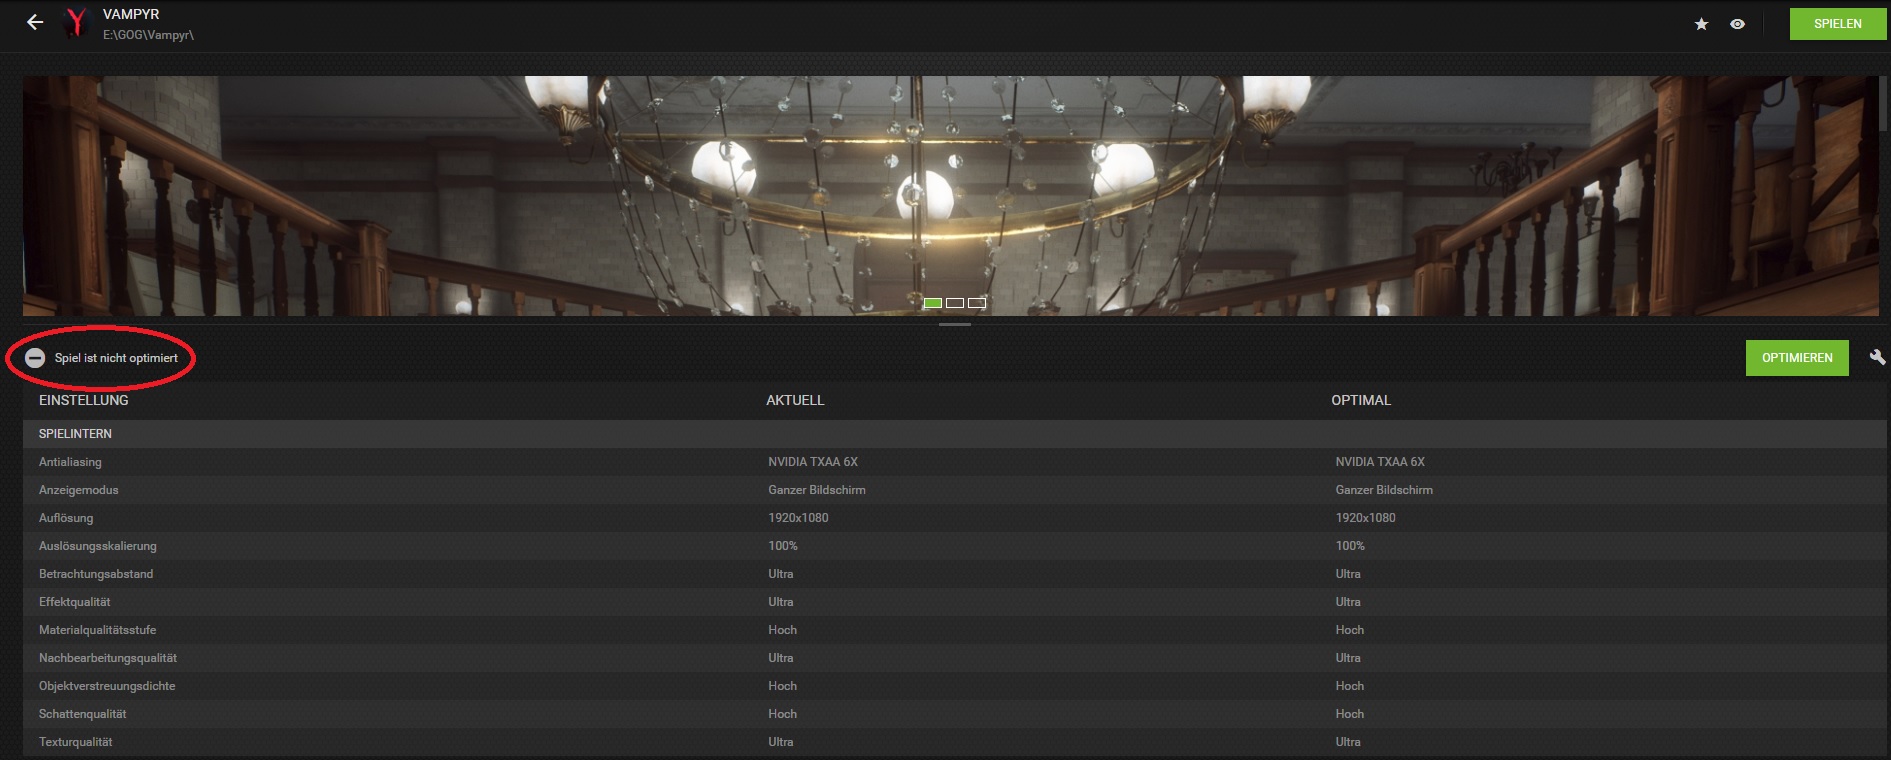This screenshot has width=1891, height=760.
Task: Click the AKTUELL column header
Action: coord(795,400)
